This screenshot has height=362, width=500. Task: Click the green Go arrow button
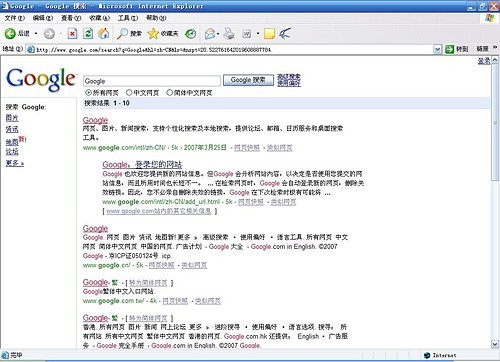[x=450, y=49]
